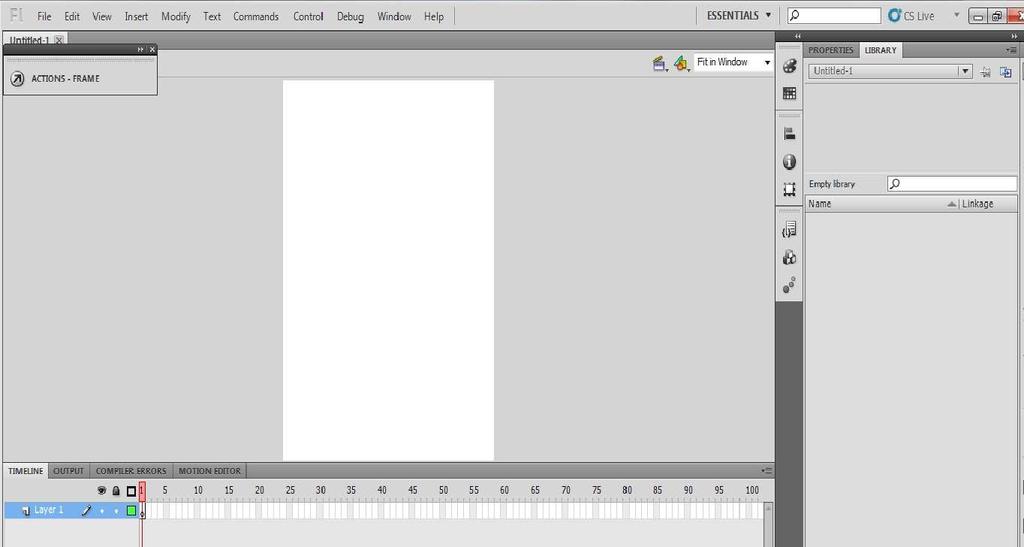Toggle Show All Layers as Outlines square

(x=131, y=491)
